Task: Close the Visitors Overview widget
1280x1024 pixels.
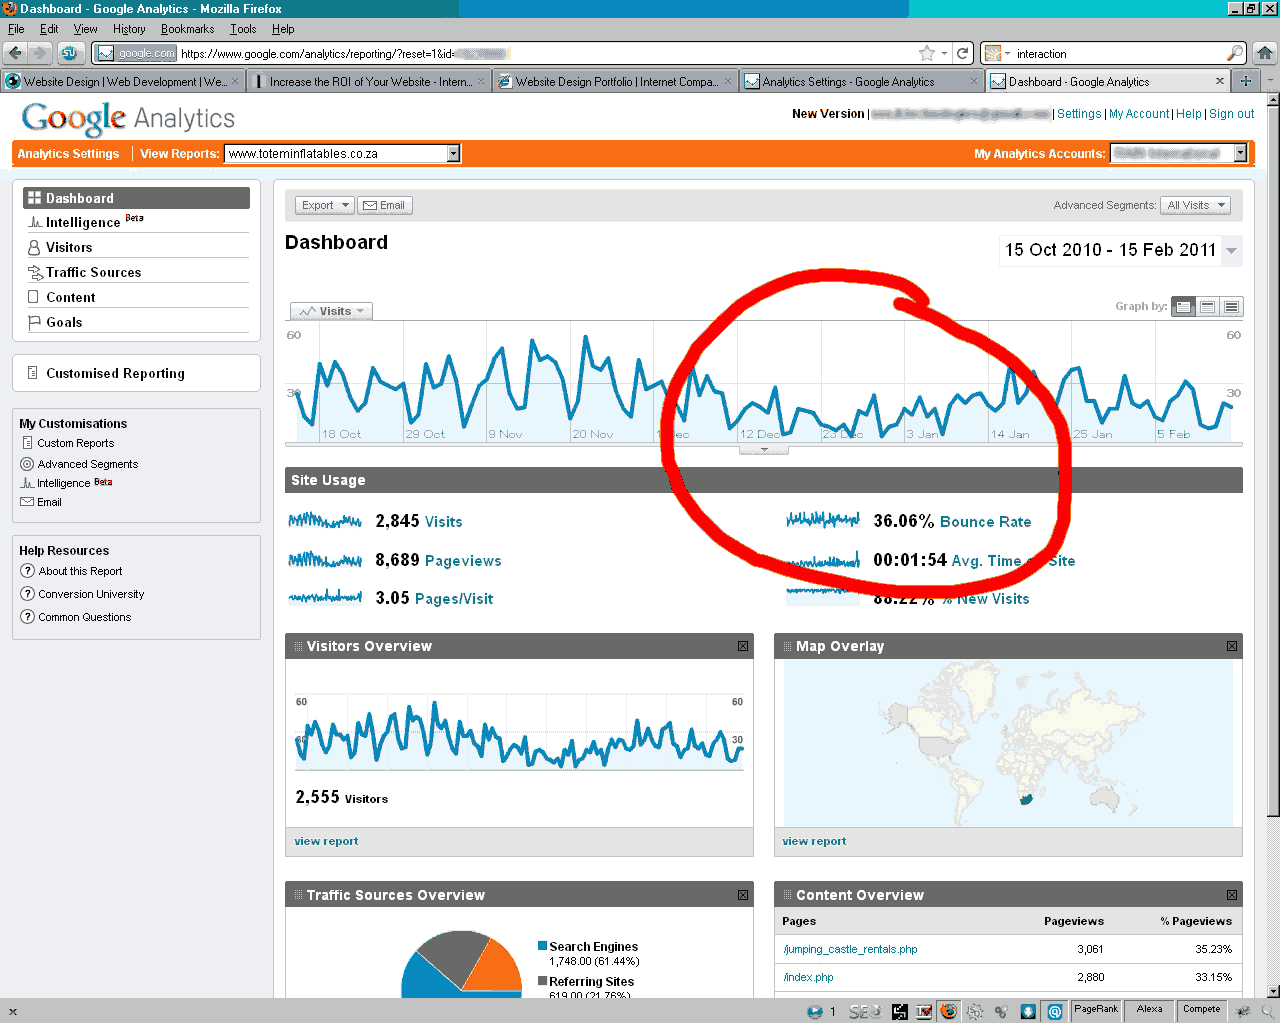Action: click(x=743, y=646)
